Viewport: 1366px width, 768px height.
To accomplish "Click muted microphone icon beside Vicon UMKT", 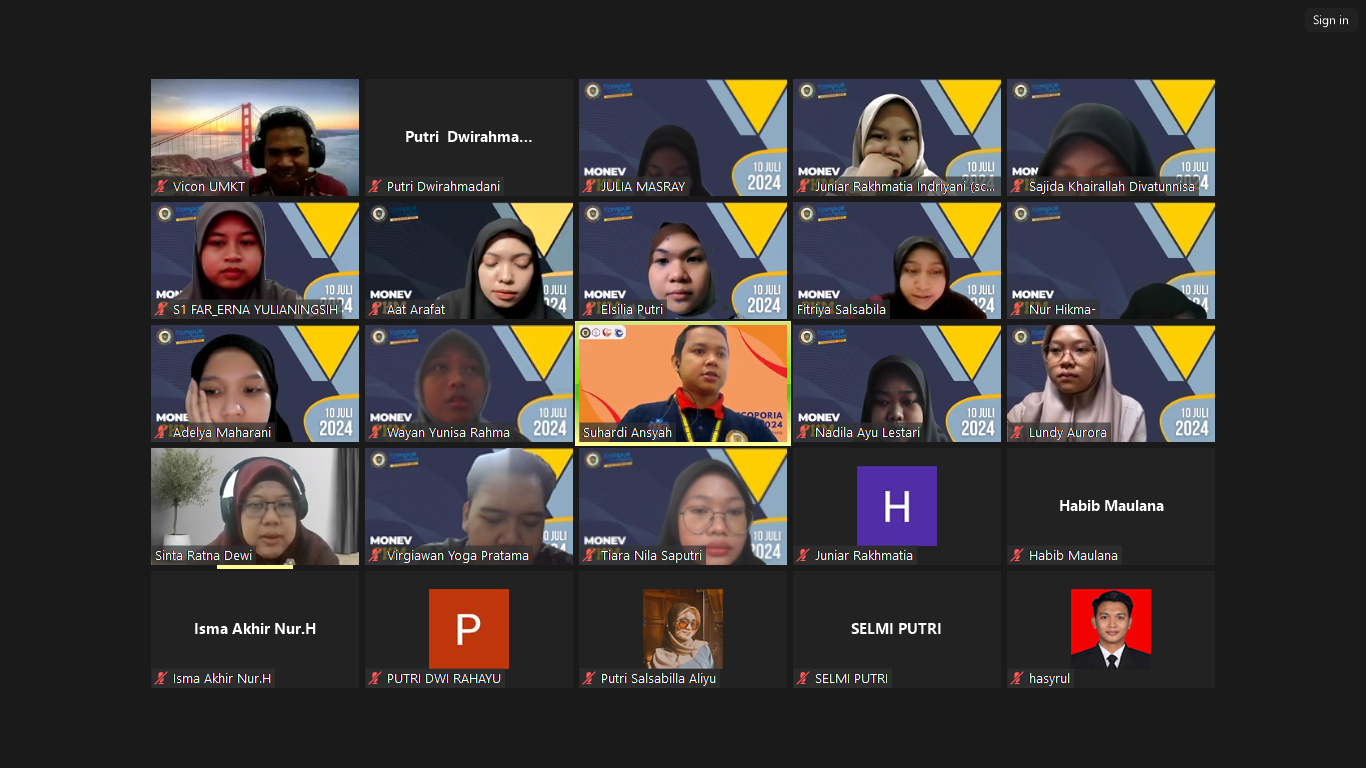I will click(161, 187).
